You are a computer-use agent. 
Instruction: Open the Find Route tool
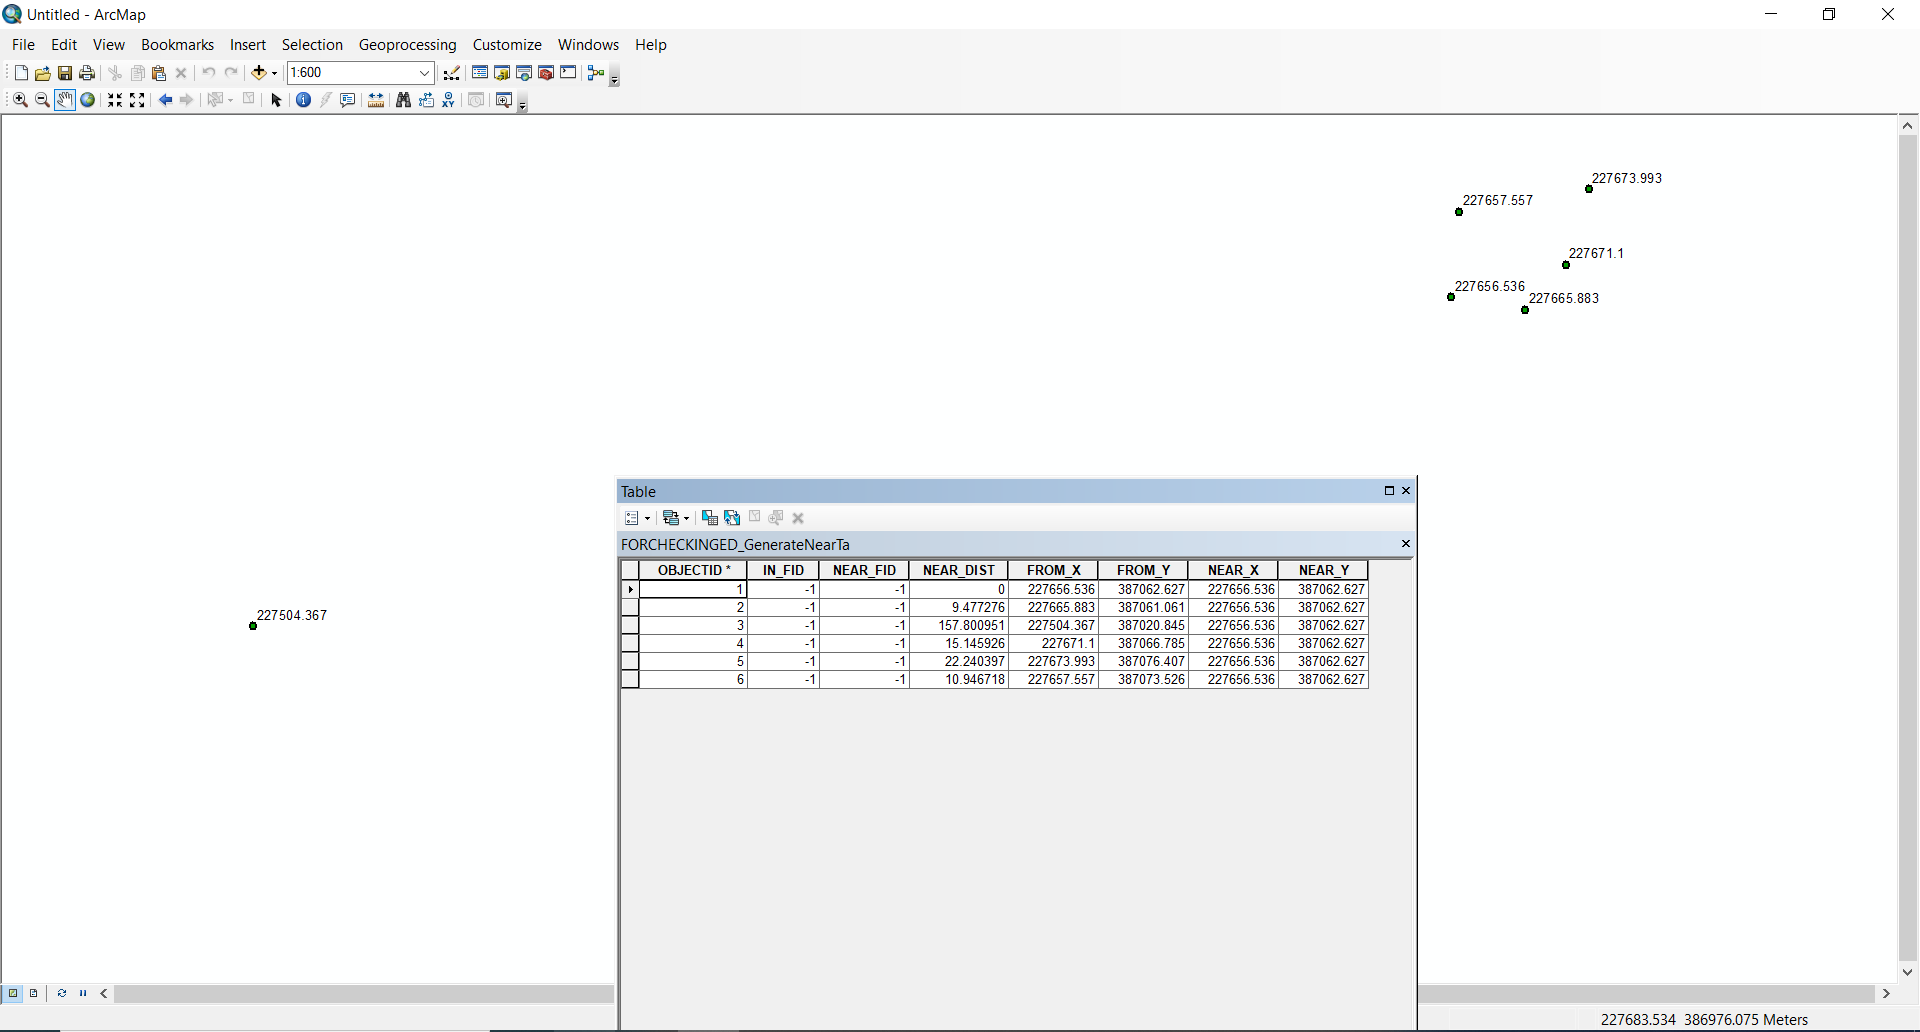pos(426,100)
